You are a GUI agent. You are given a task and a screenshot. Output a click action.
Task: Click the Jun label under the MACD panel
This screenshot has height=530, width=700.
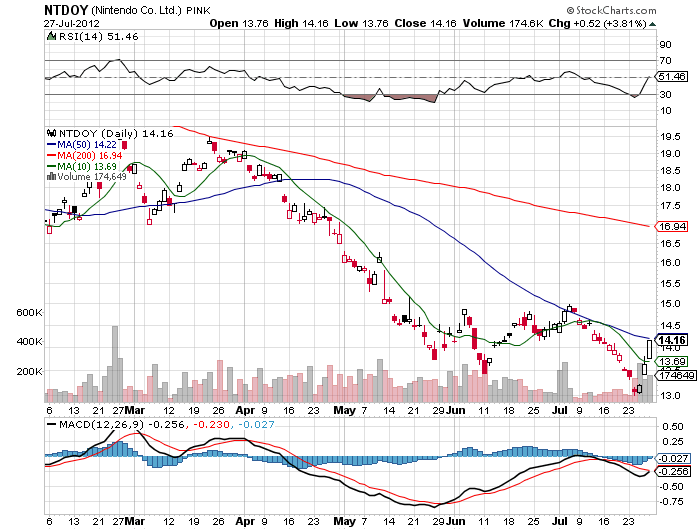[x=456, y=521]
